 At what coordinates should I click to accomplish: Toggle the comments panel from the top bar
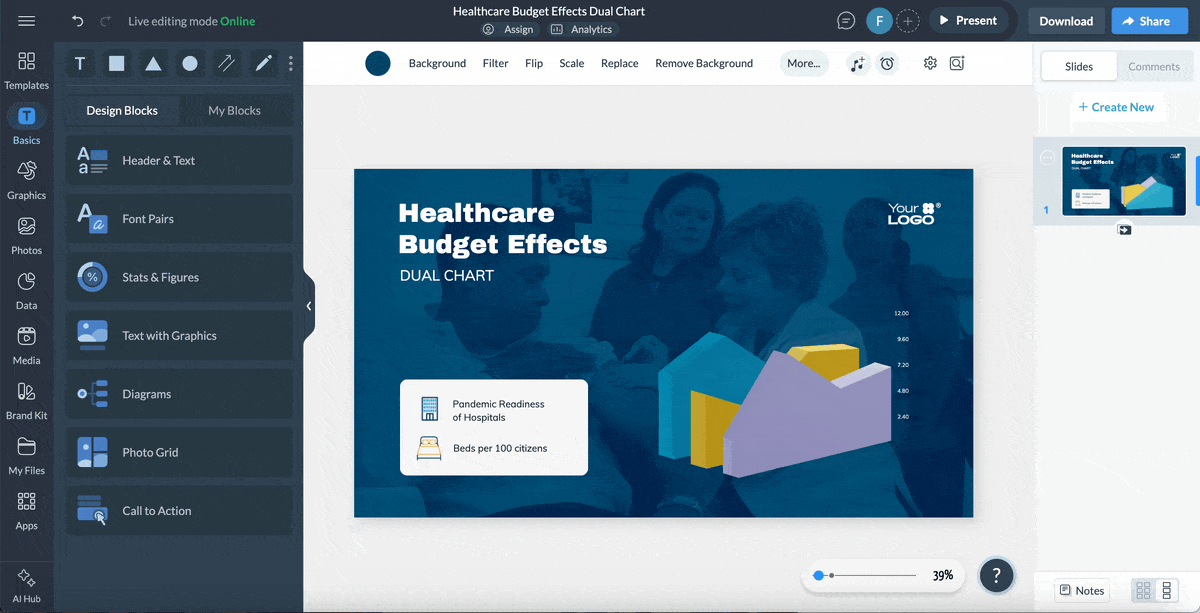[845, 20]
